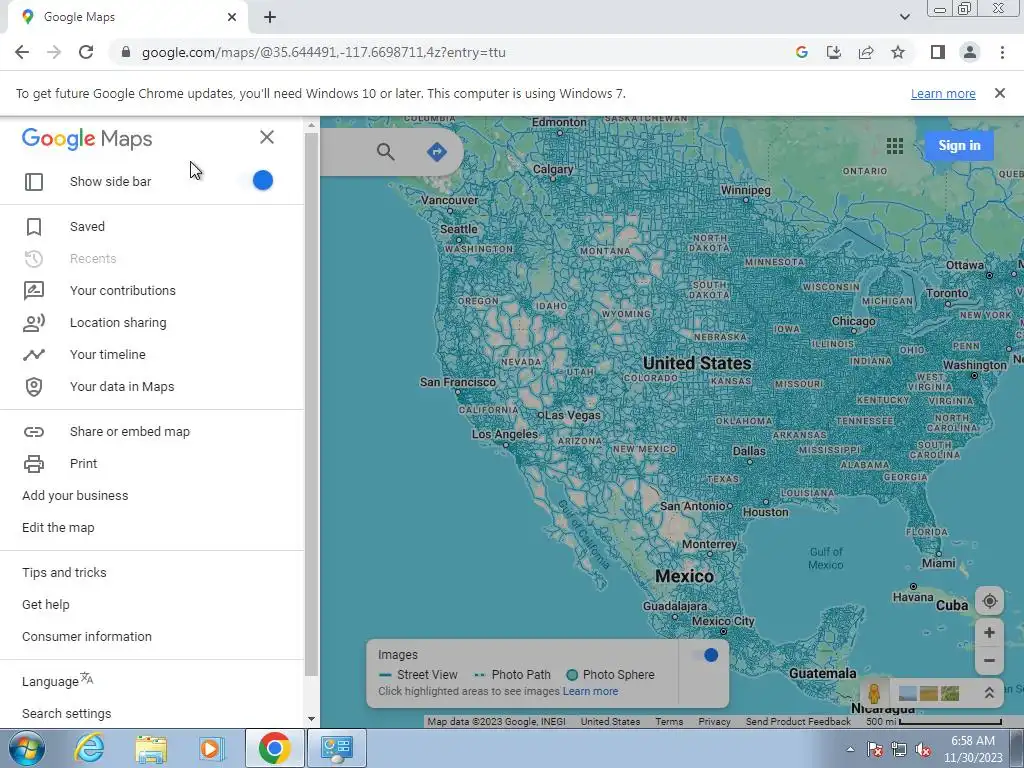Click the Your contributions icon
The height and width of the screenshot is (768, 1024).
point(34,291)
